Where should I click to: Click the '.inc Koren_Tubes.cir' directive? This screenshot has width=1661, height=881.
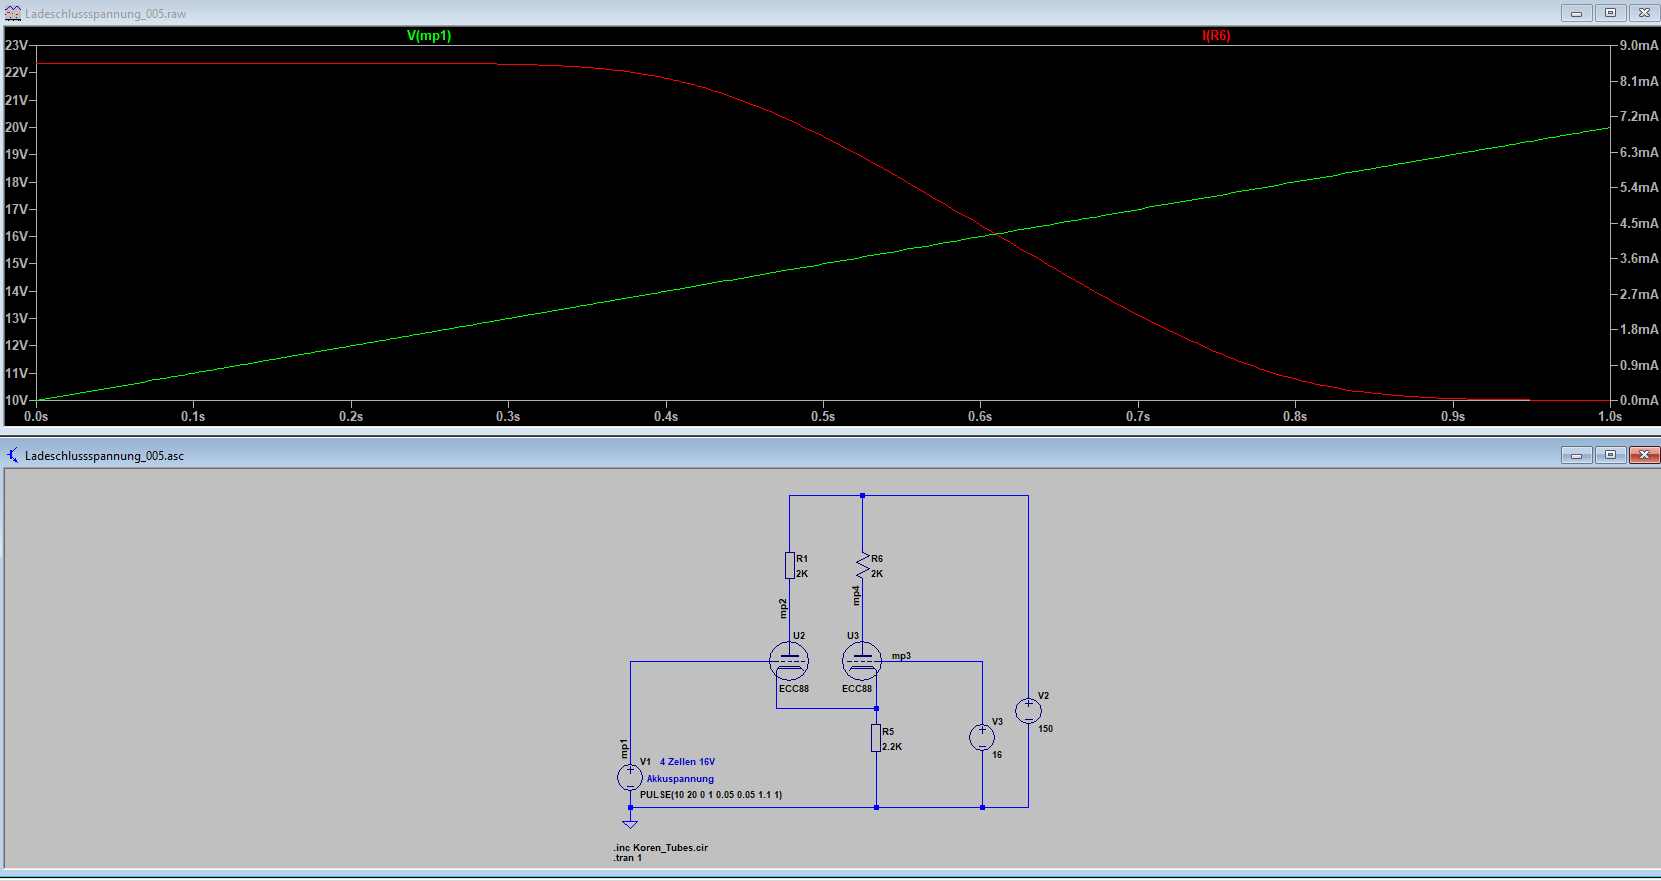pyautogui.click(x=661, y=847)
